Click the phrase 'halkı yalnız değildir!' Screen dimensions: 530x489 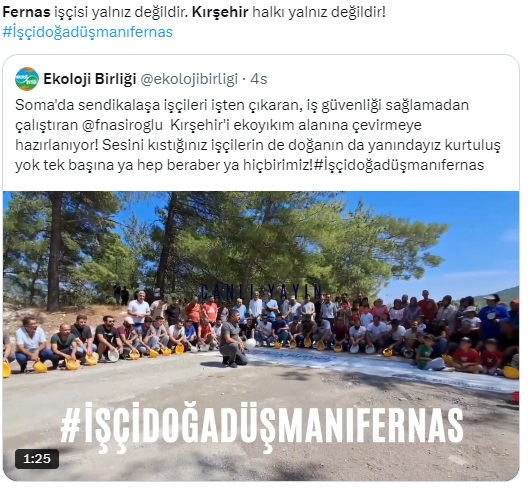(x=319, y=12)
